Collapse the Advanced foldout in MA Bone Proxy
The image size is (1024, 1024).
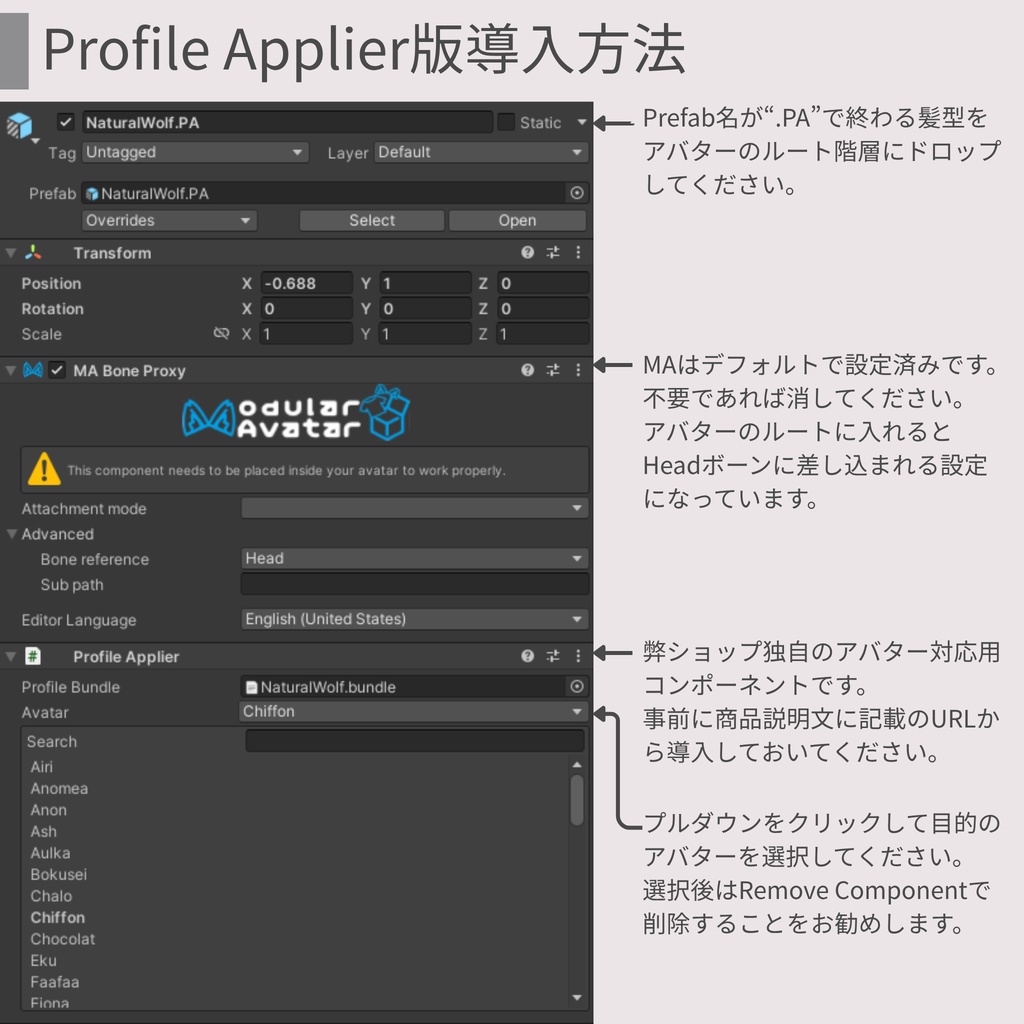coord(10,534)
